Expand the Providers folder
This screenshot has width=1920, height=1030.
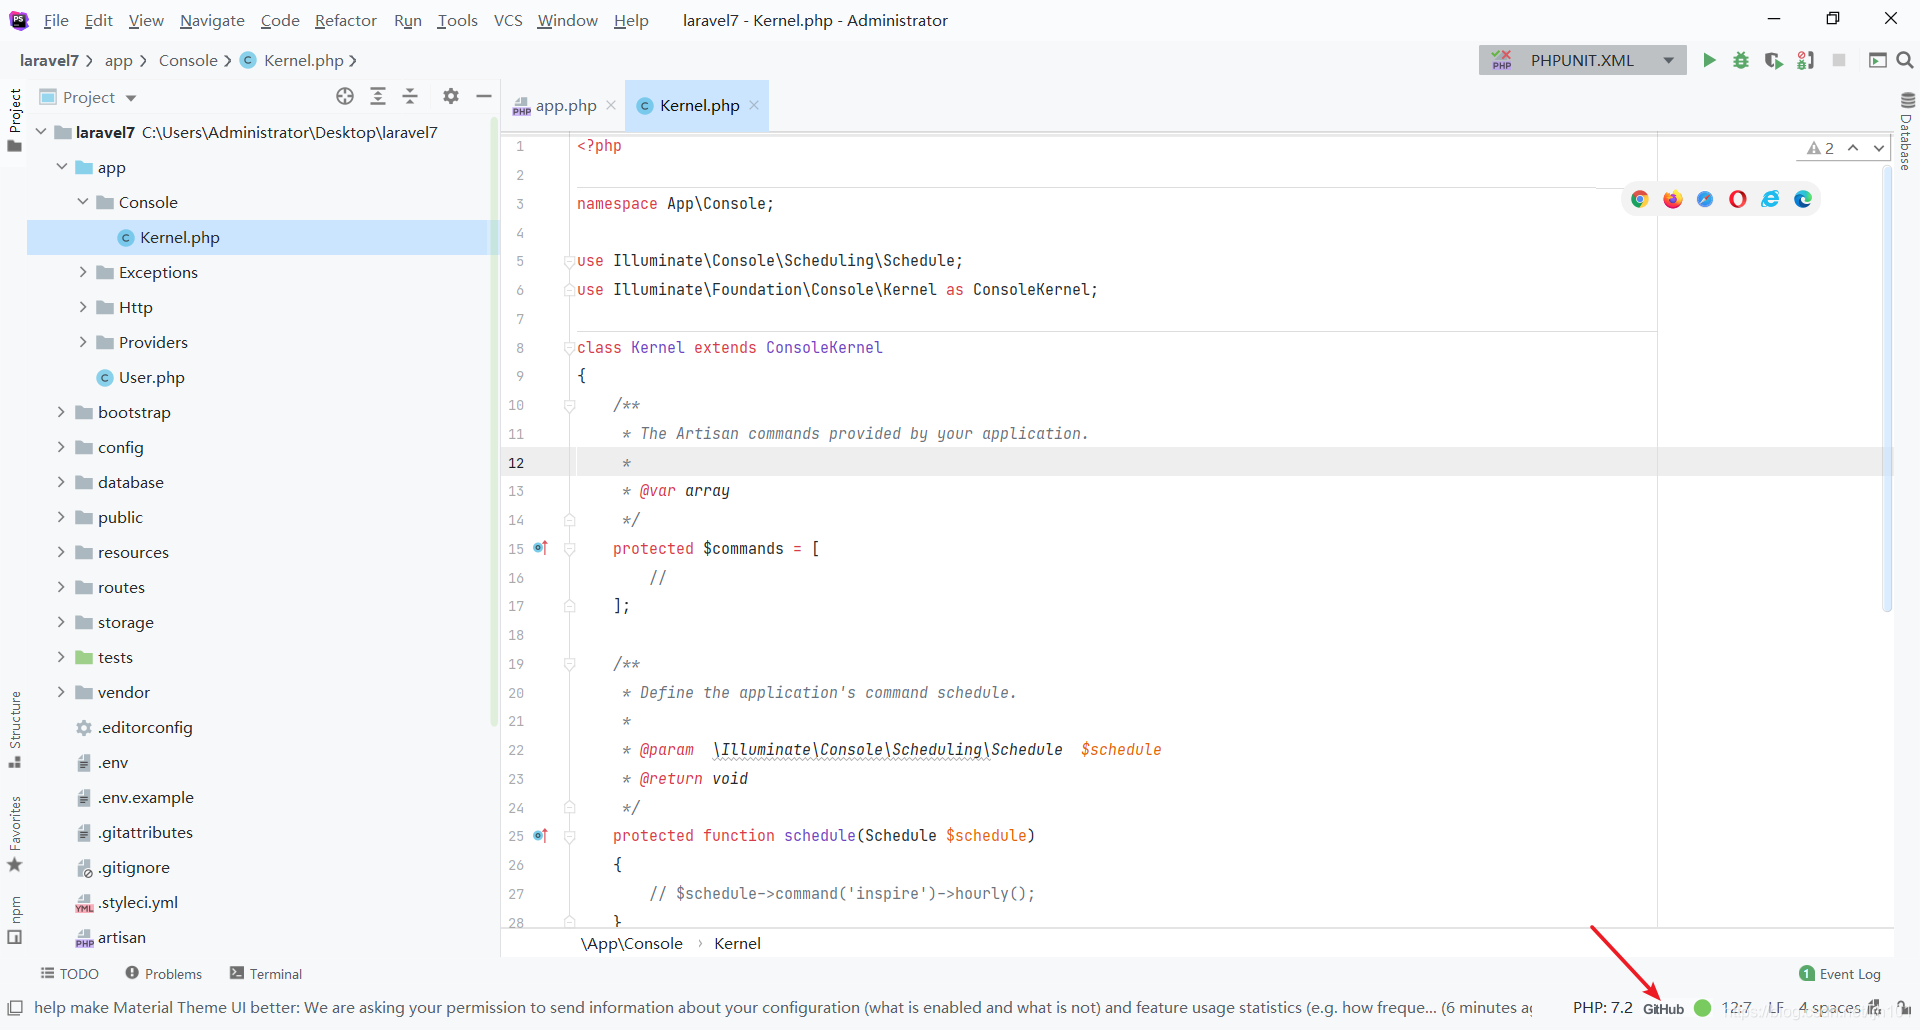coord(83,342)
